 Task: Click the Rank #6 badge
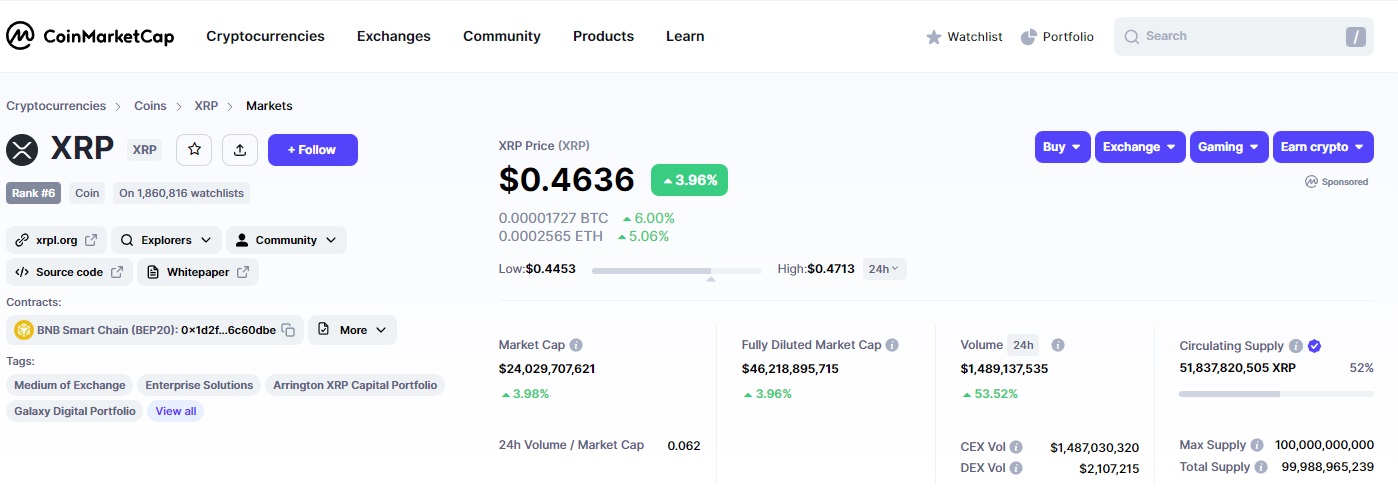[x=34, y=193]
